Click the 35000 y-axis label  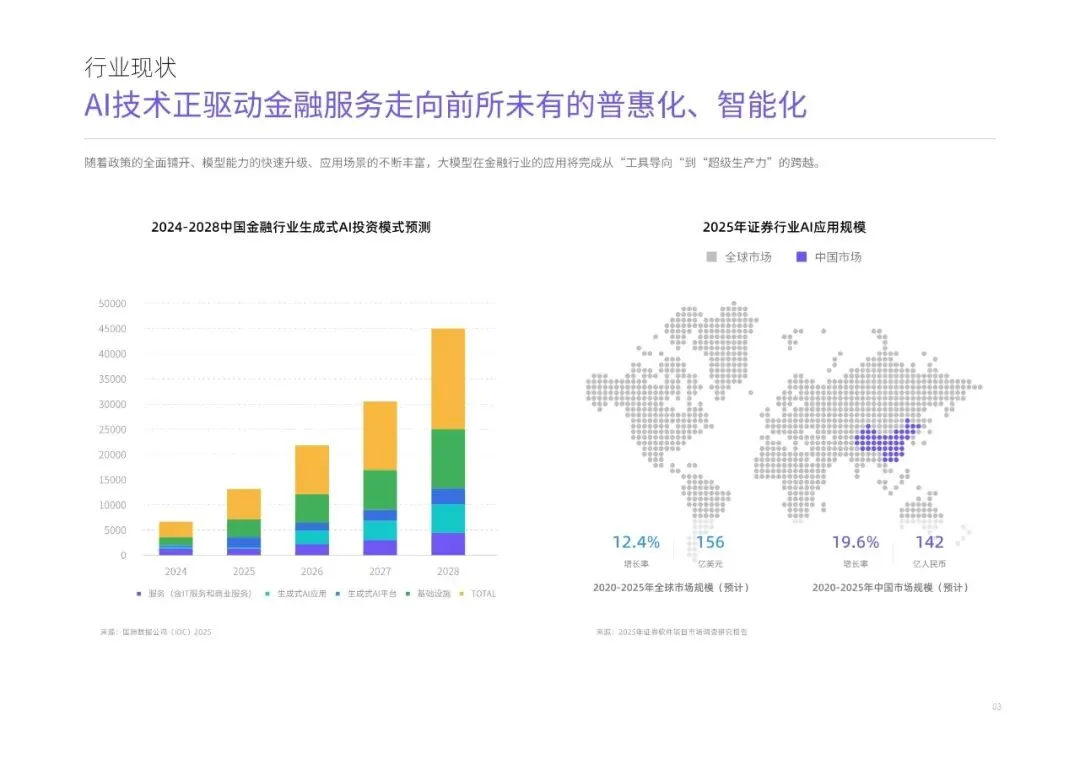[x=112, y=379]
